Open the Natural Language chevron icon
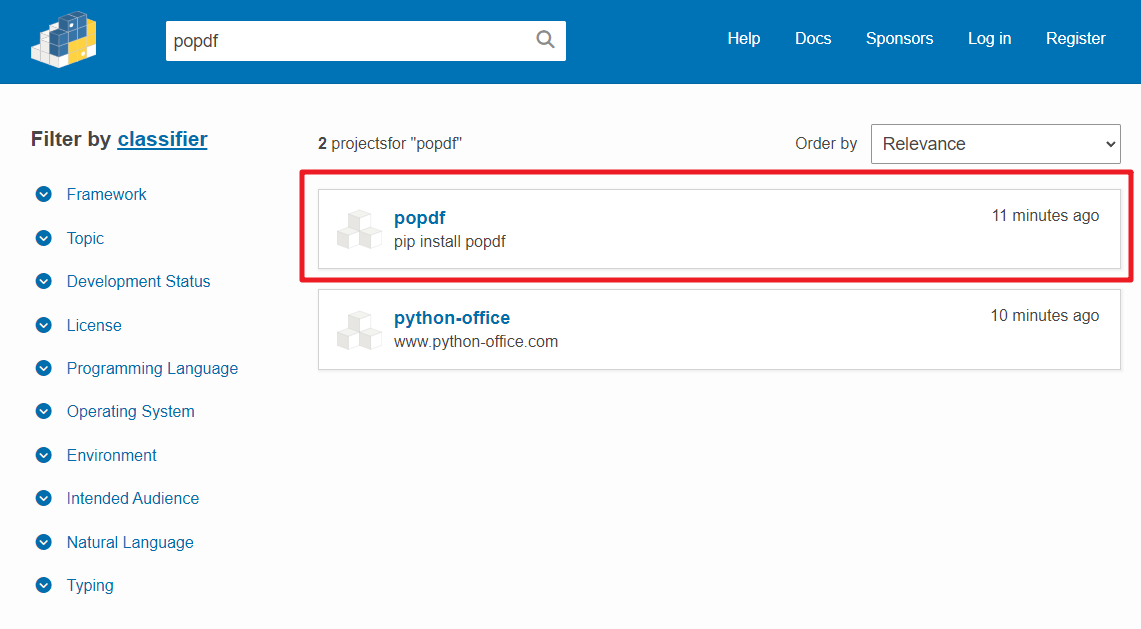1141x629 pixels. [44, 542]
